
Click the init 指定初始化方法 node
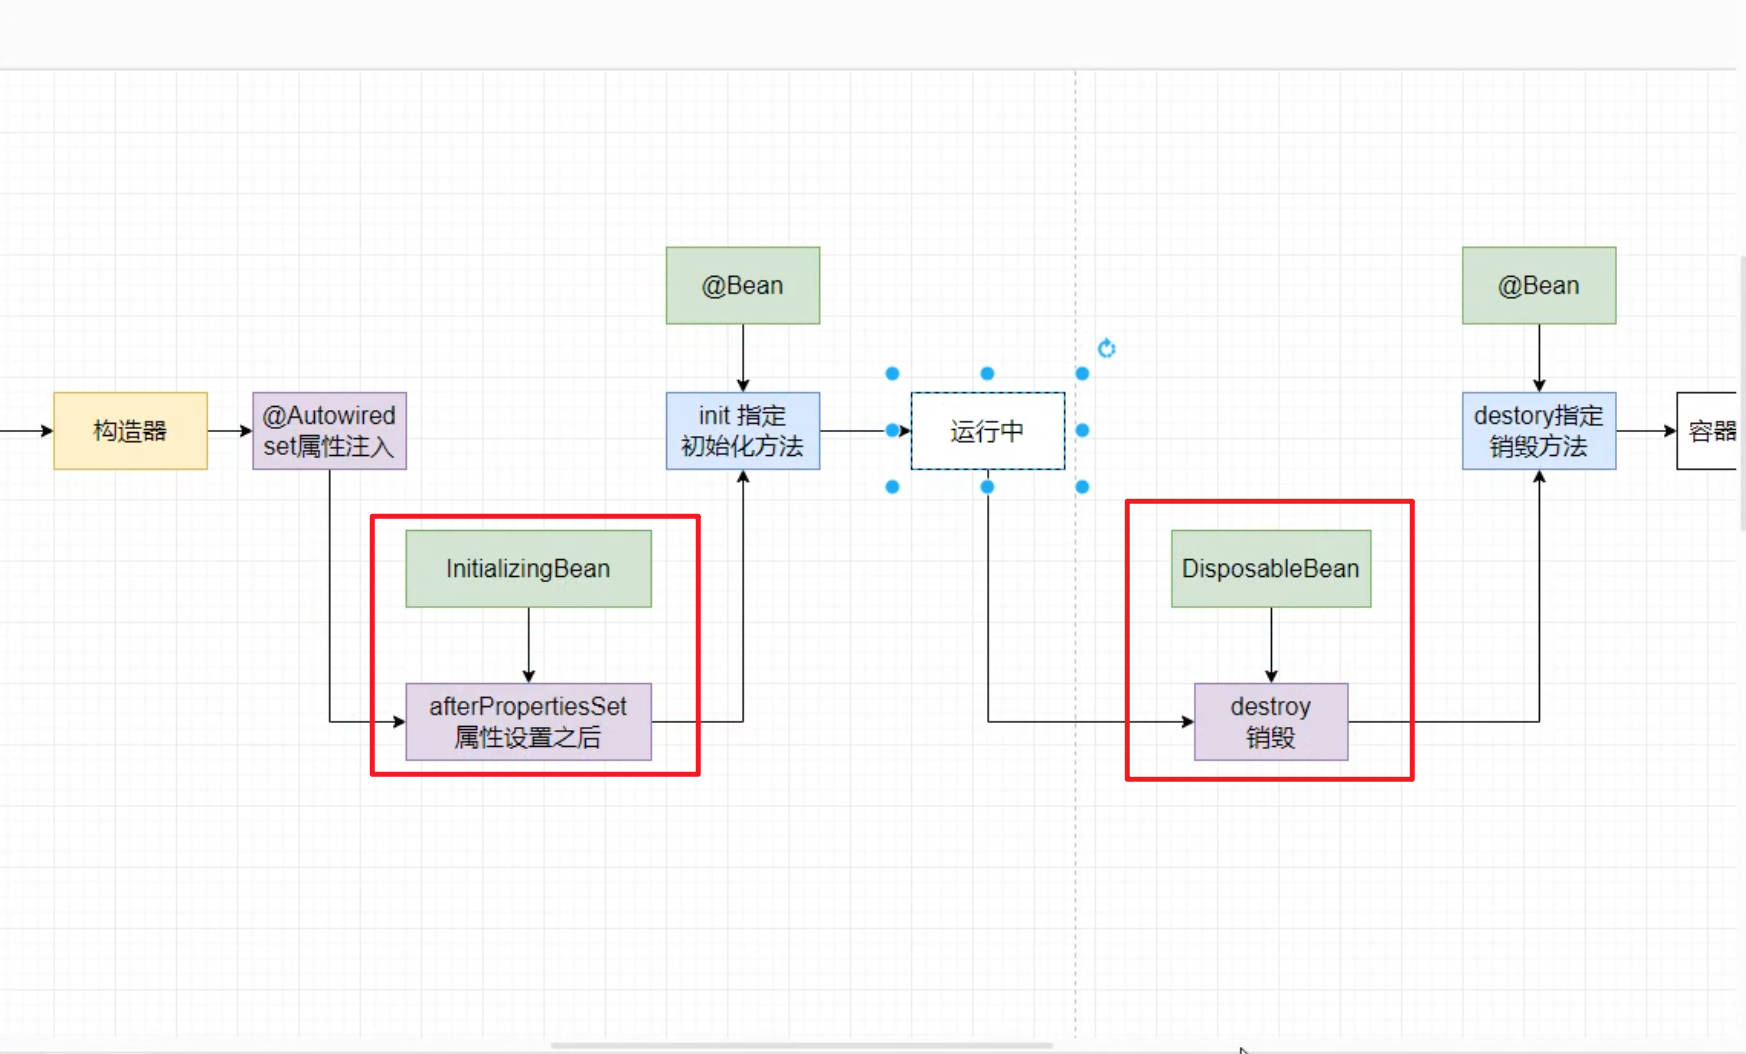point(742,431)
